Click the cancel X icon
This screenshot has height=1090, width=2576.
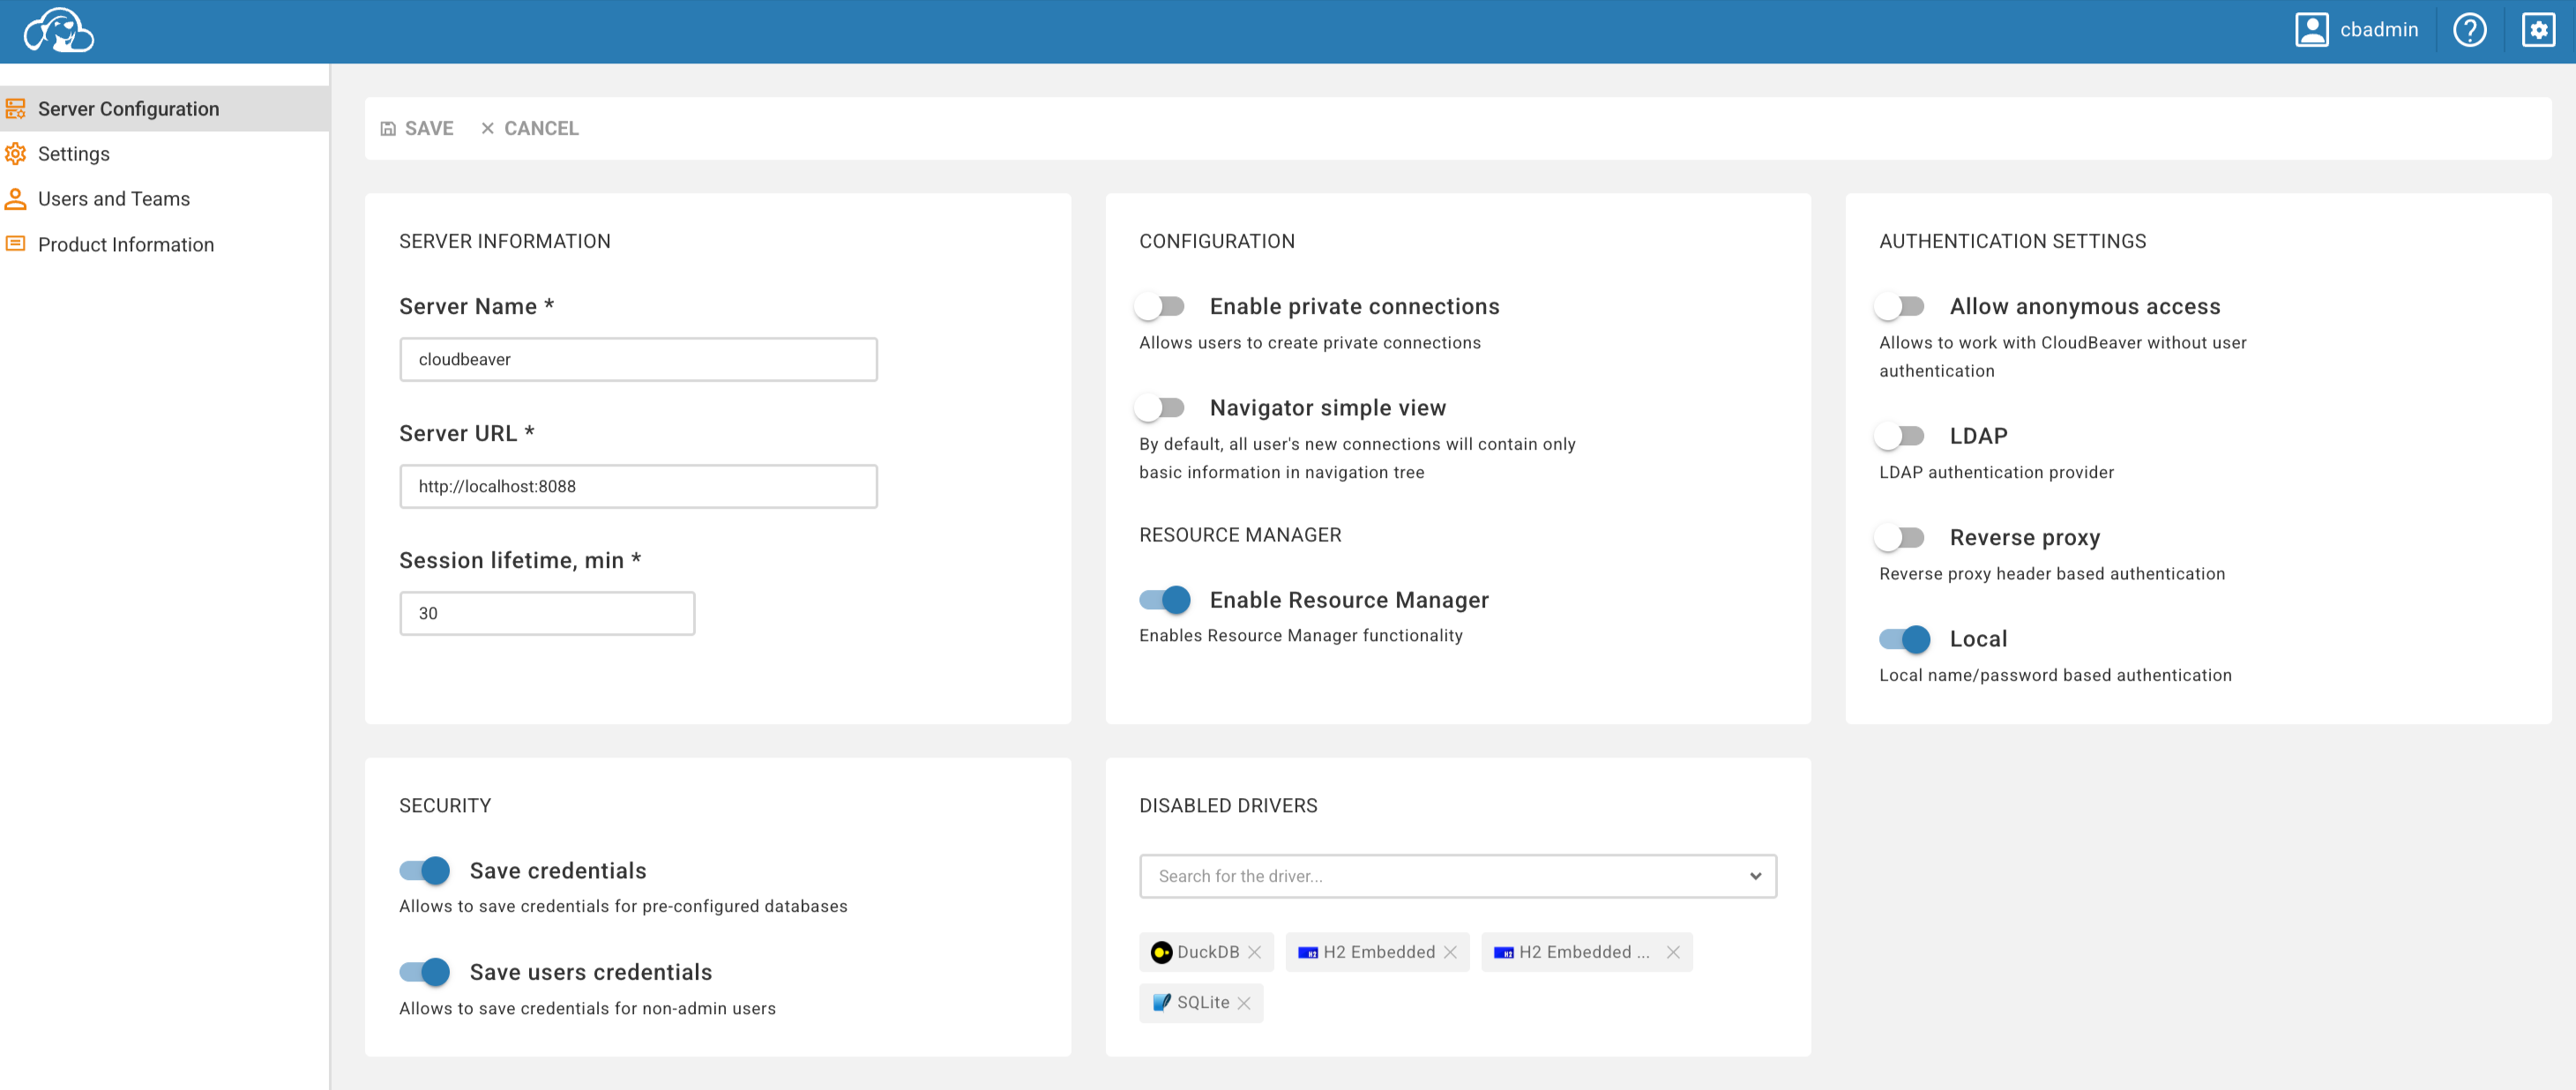[487, 129]
